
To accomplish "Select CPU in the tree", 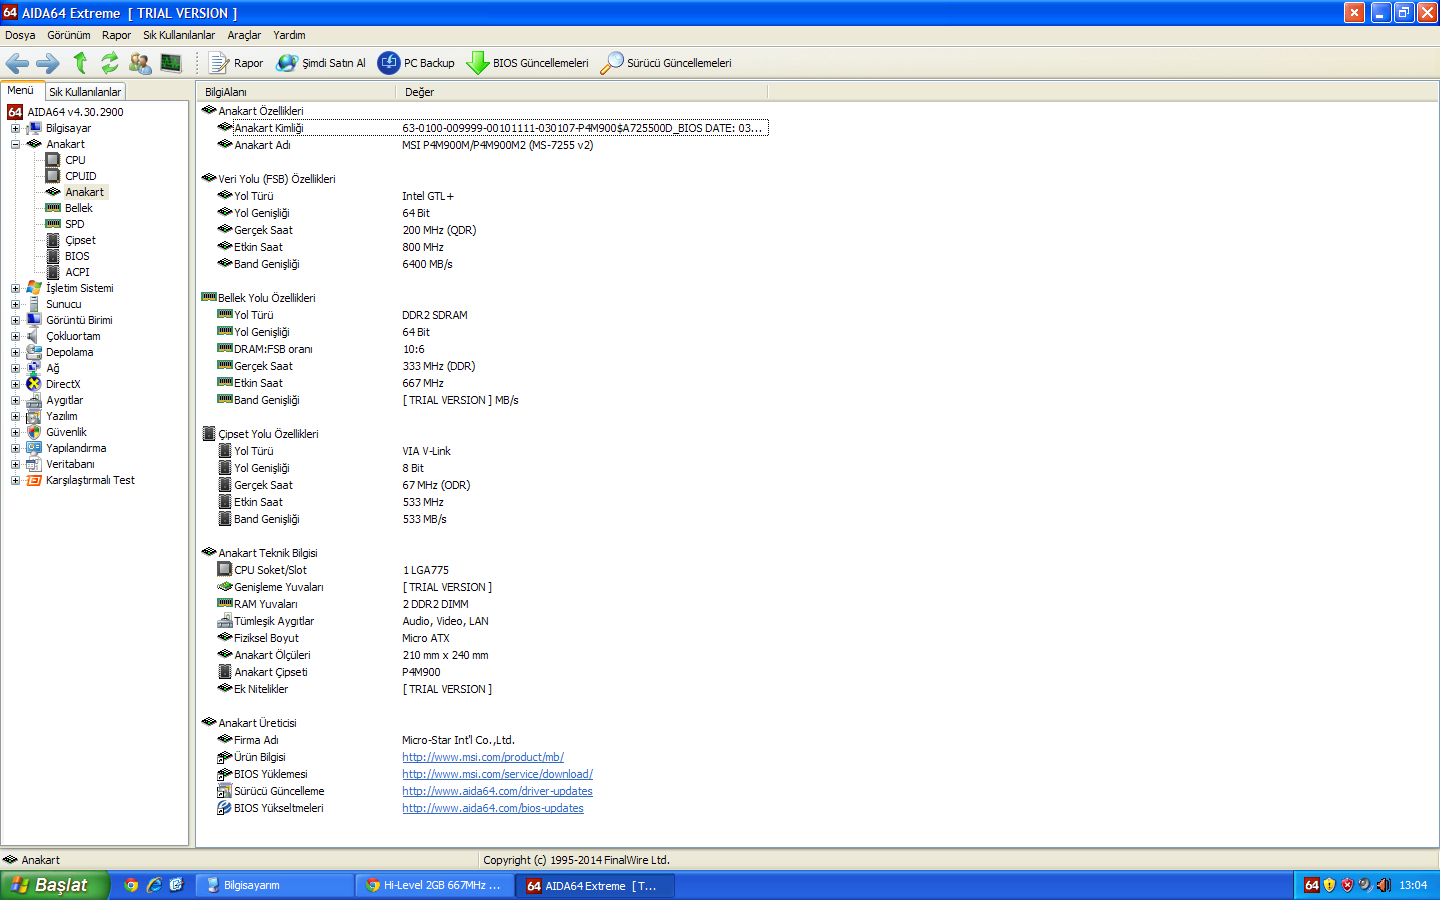I will pyautogui.click(x=75, y=160).
